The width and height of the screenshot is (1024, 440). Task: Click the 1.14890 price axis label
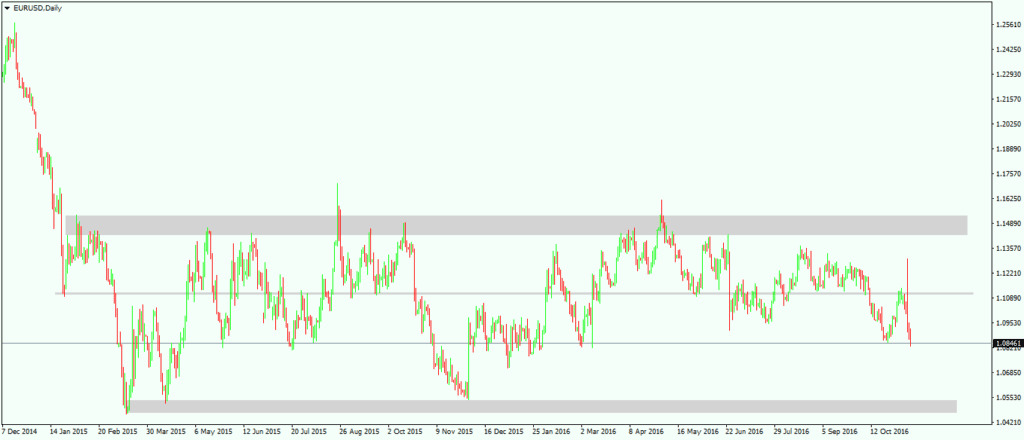coord(1007,223)
